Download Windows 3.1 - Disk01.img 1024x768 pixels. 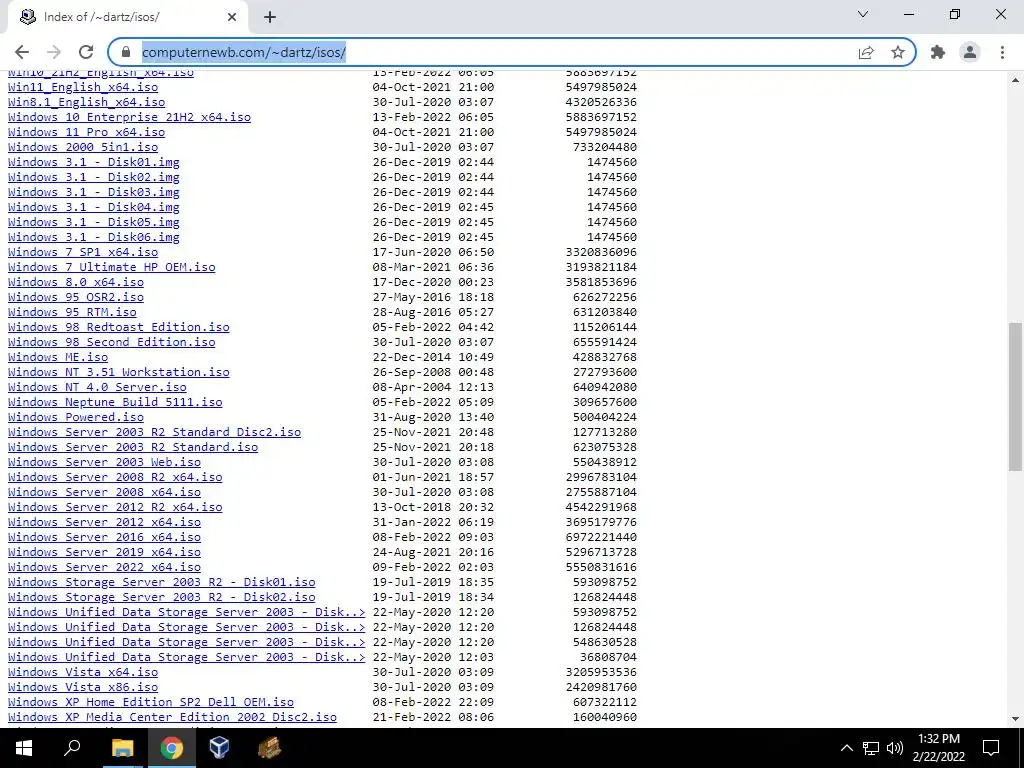pos(93,162)
